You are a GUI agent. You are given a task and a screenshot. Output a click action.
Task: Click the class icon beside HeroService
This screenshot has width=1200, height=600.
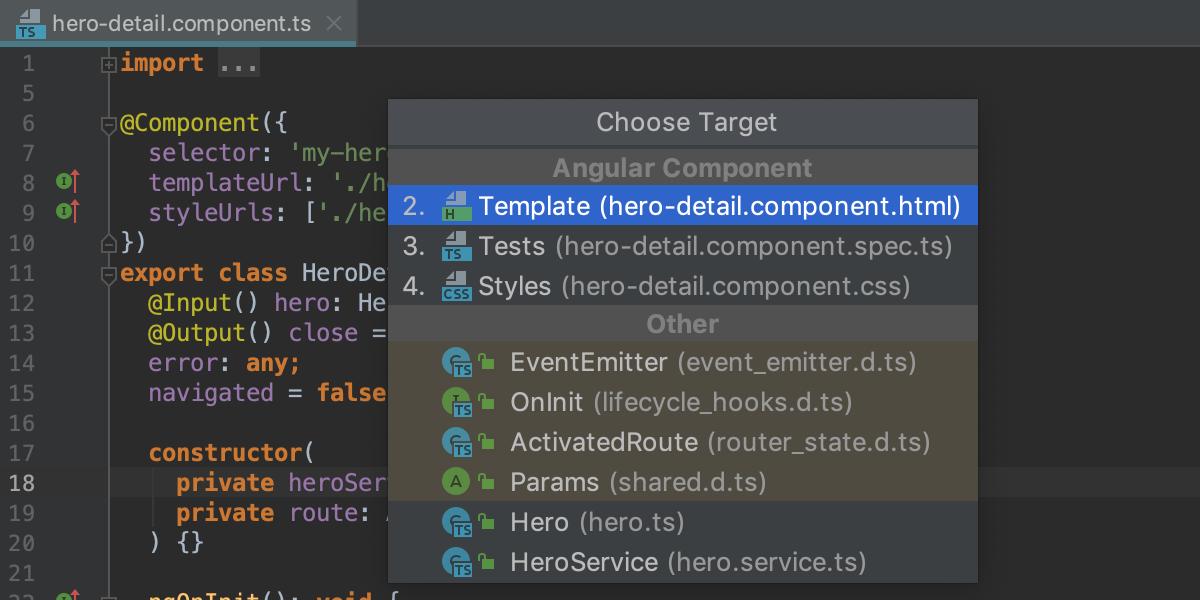click(x=456, y=562)
